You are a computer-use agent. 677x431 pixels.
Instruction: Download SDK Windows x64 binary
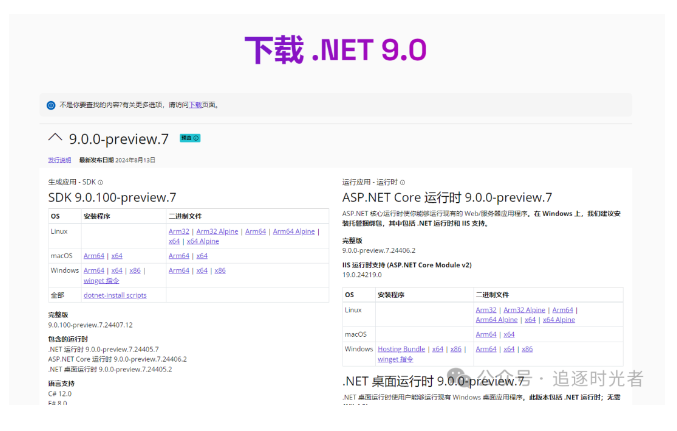(x=202, y=270)
